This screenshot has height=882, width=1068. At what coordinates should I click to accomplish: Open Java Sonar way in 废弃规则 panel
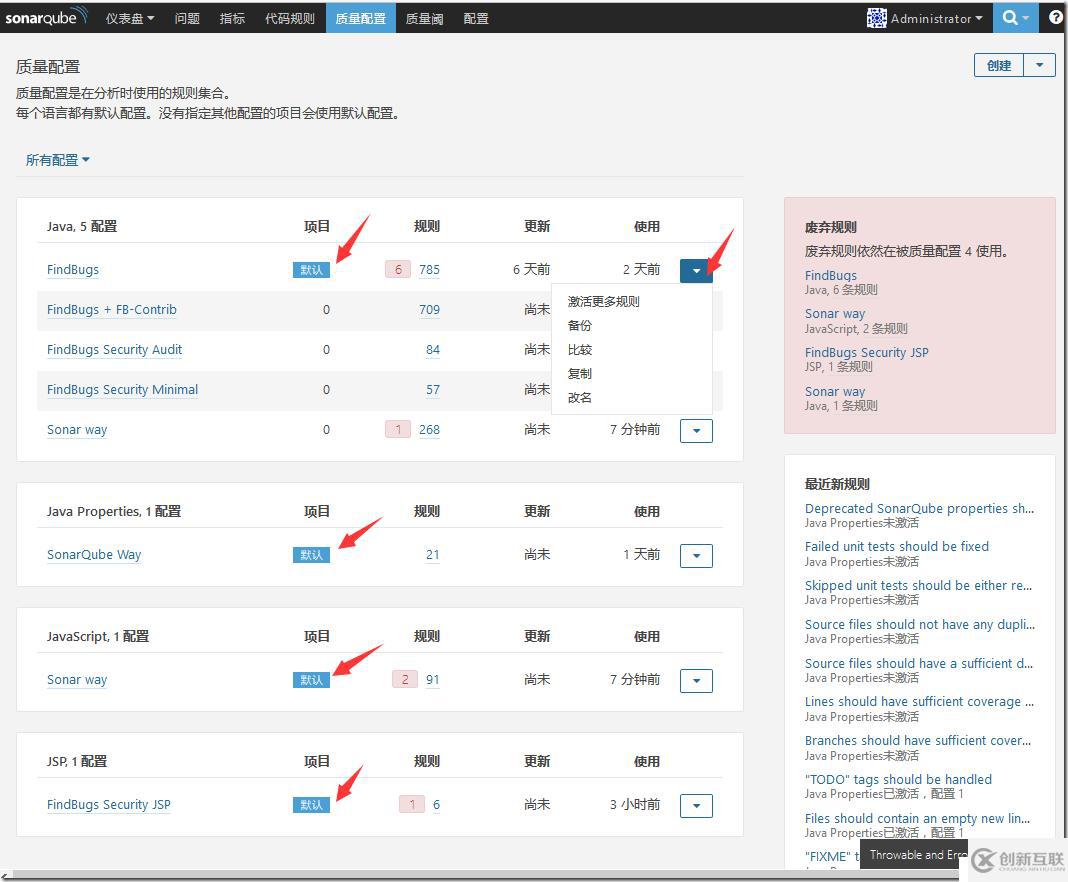(x=834, y=392)
